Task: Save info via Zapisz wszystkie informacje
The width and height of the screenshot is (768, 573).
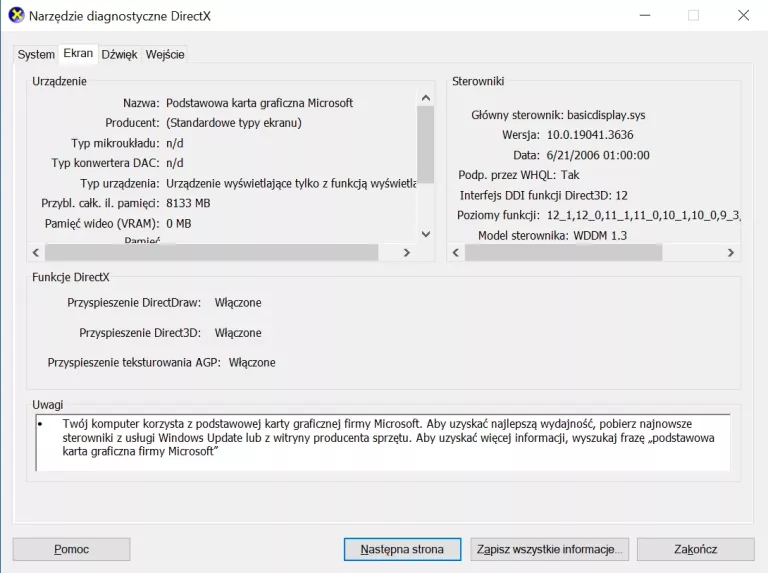Action: 550,549
